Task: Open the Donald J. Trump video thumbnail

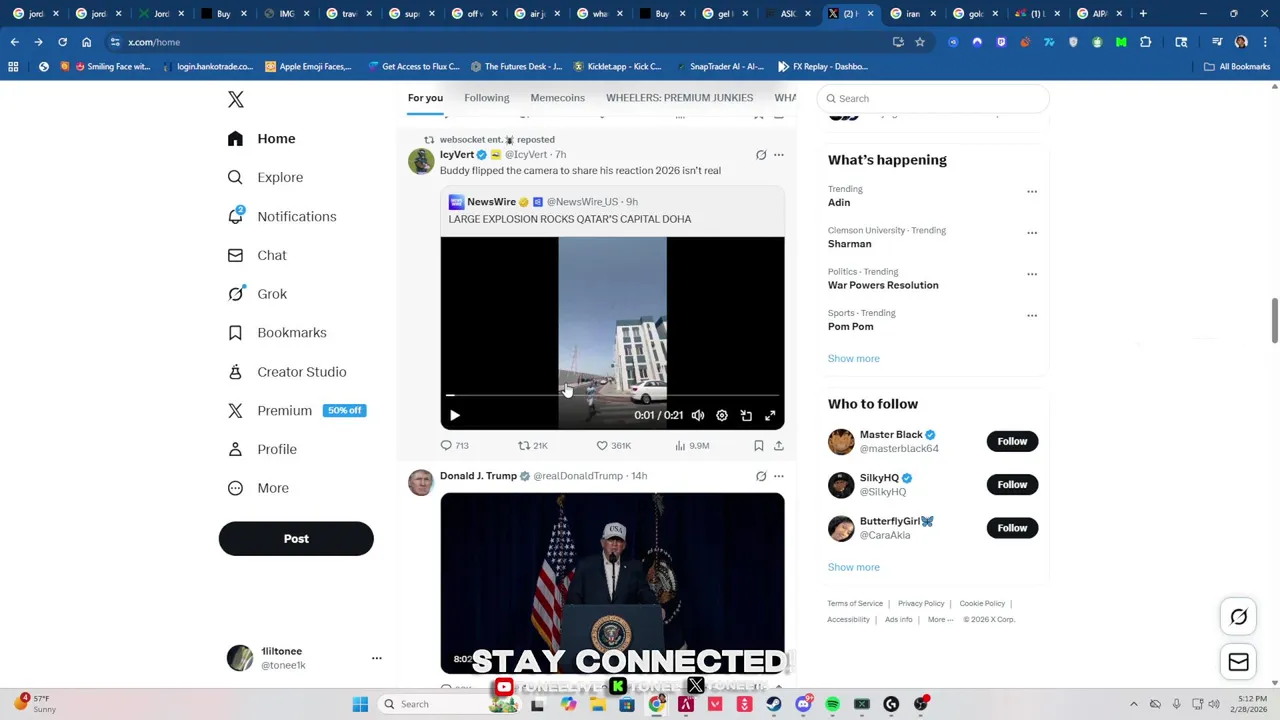Action: [x=612, y=583]
